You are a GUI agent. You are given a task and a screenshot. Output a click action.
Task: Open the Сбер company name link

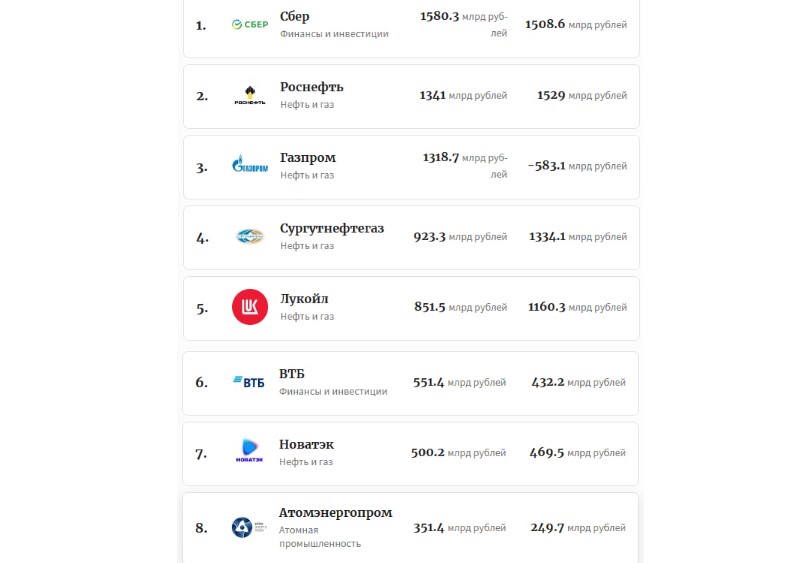pos(295,16)
